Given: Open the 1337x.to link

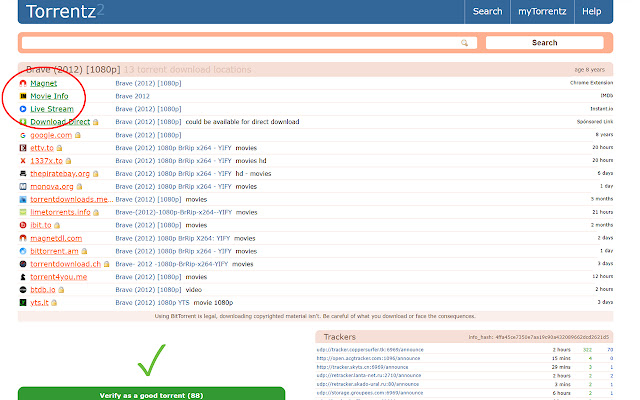Looking at the screenshot, I should click(x=47, y=161).
